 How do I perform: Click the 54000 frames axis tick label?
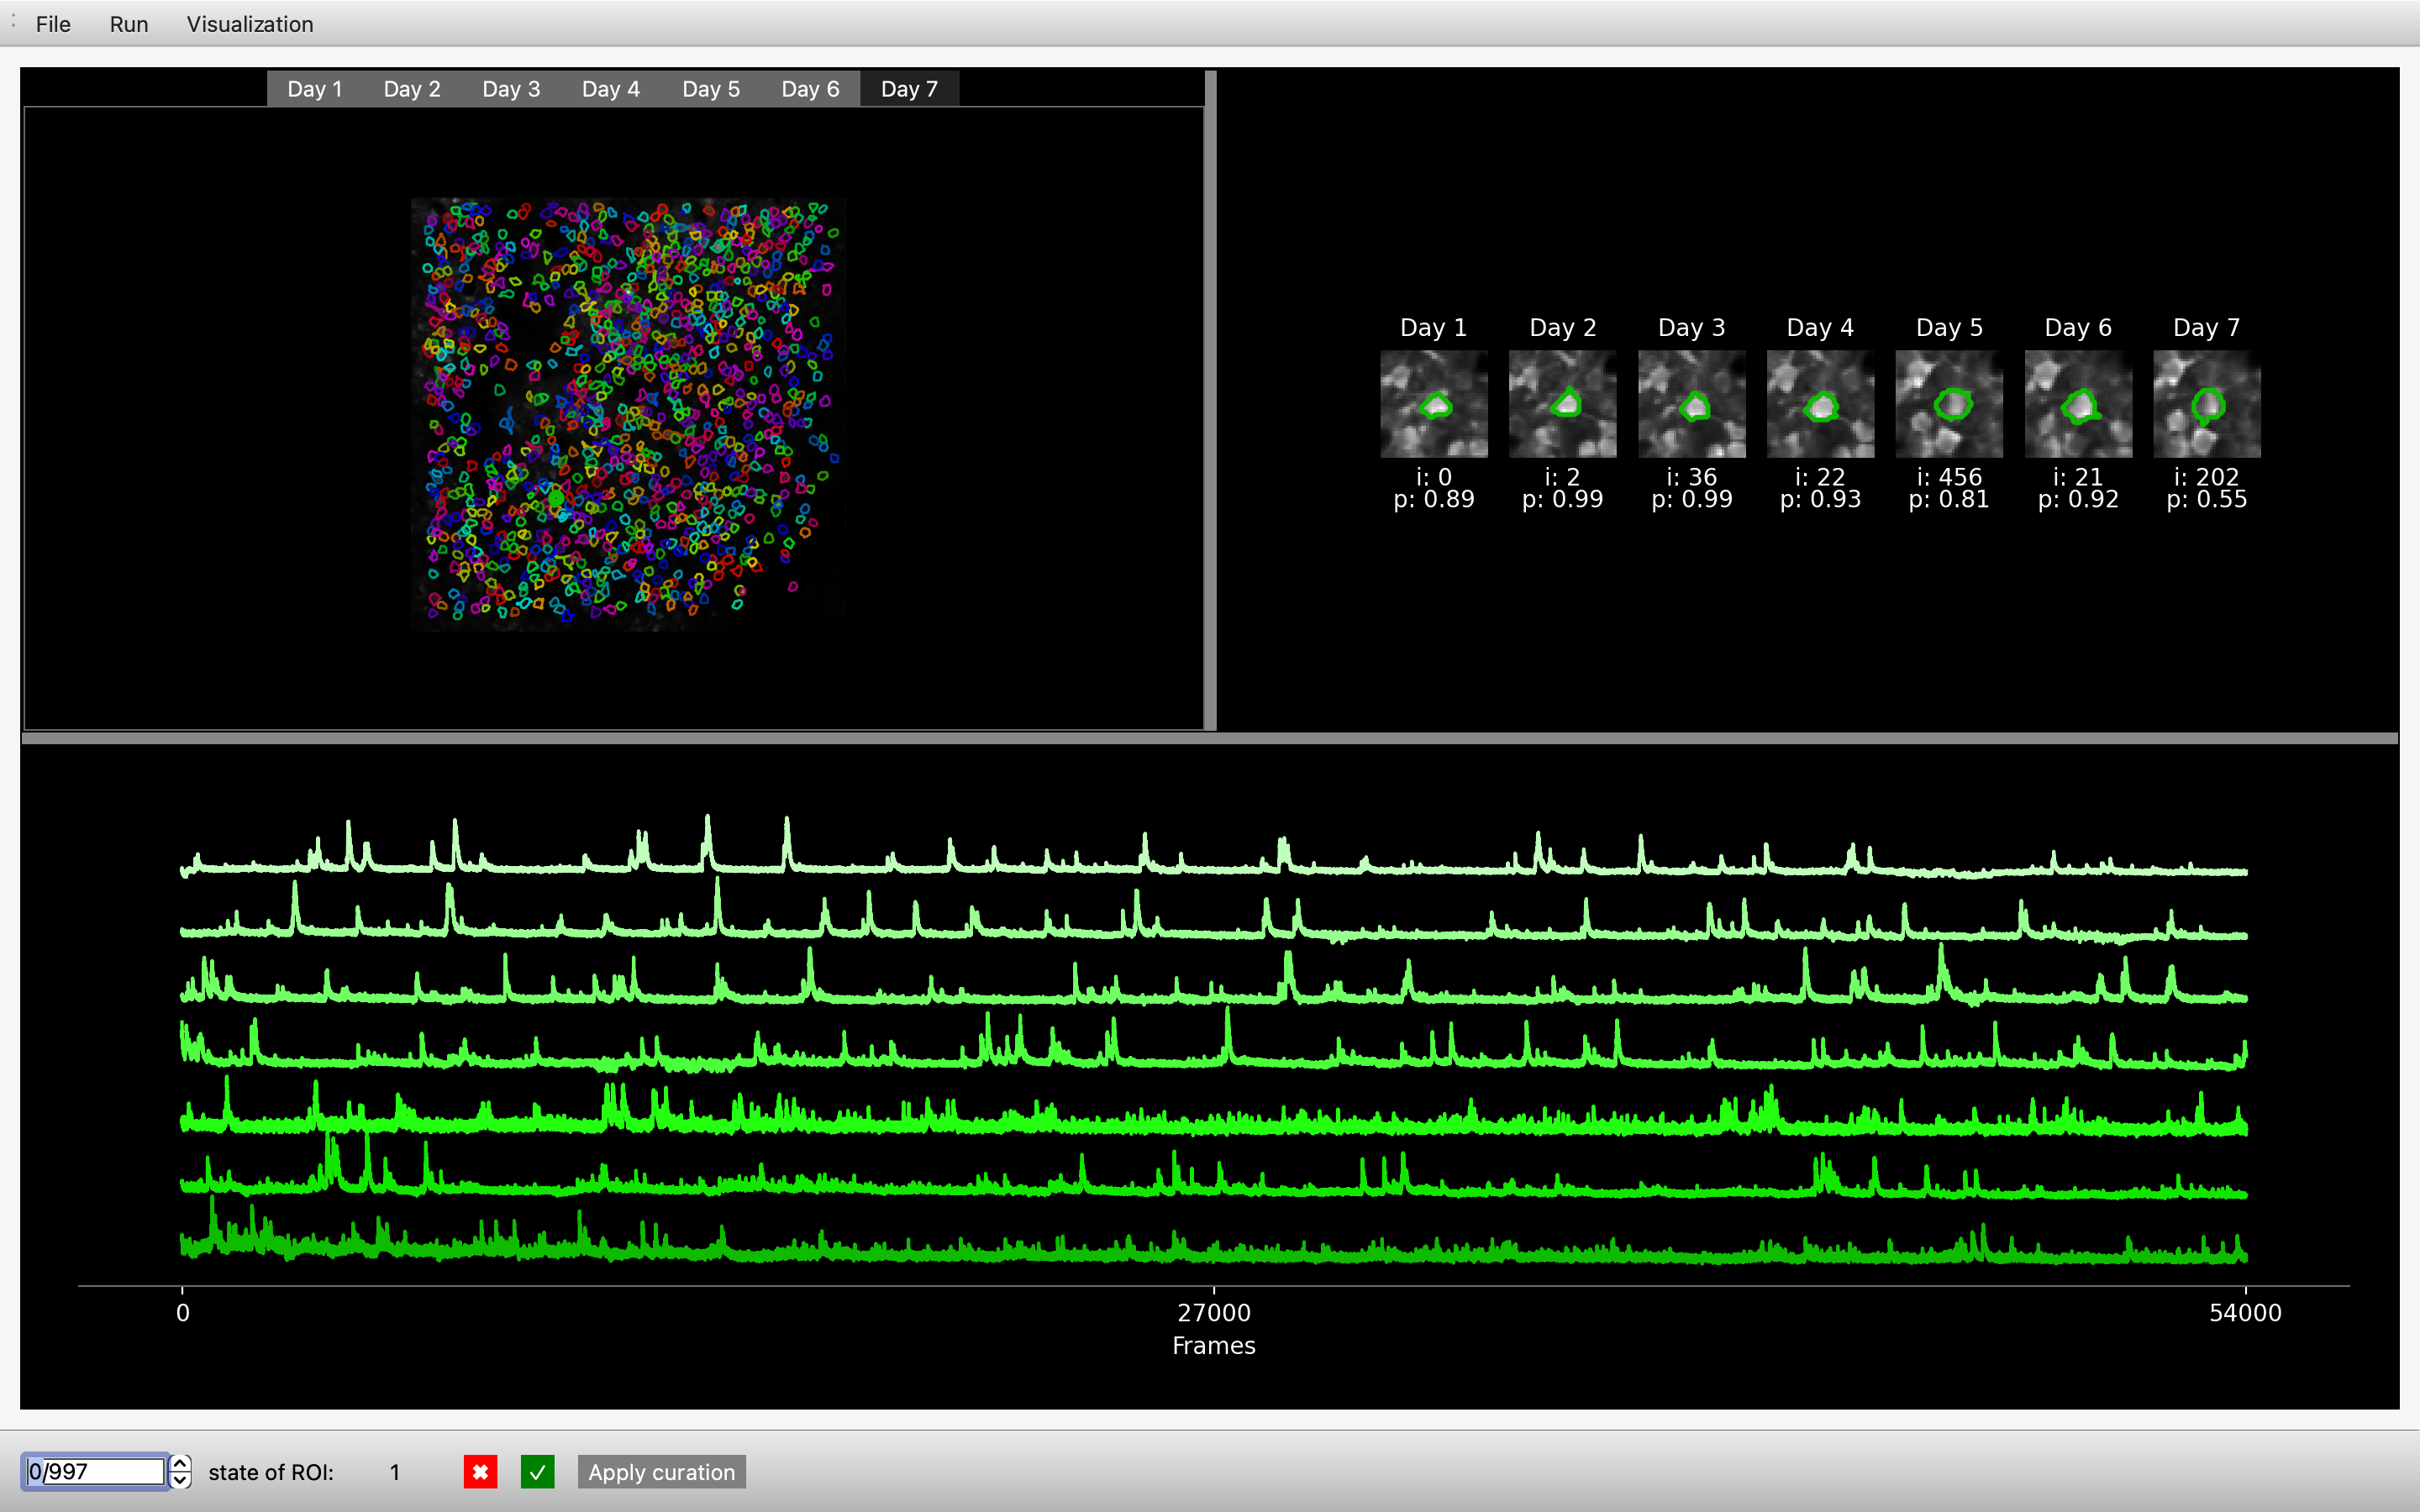click(x=2245, y=1312)
